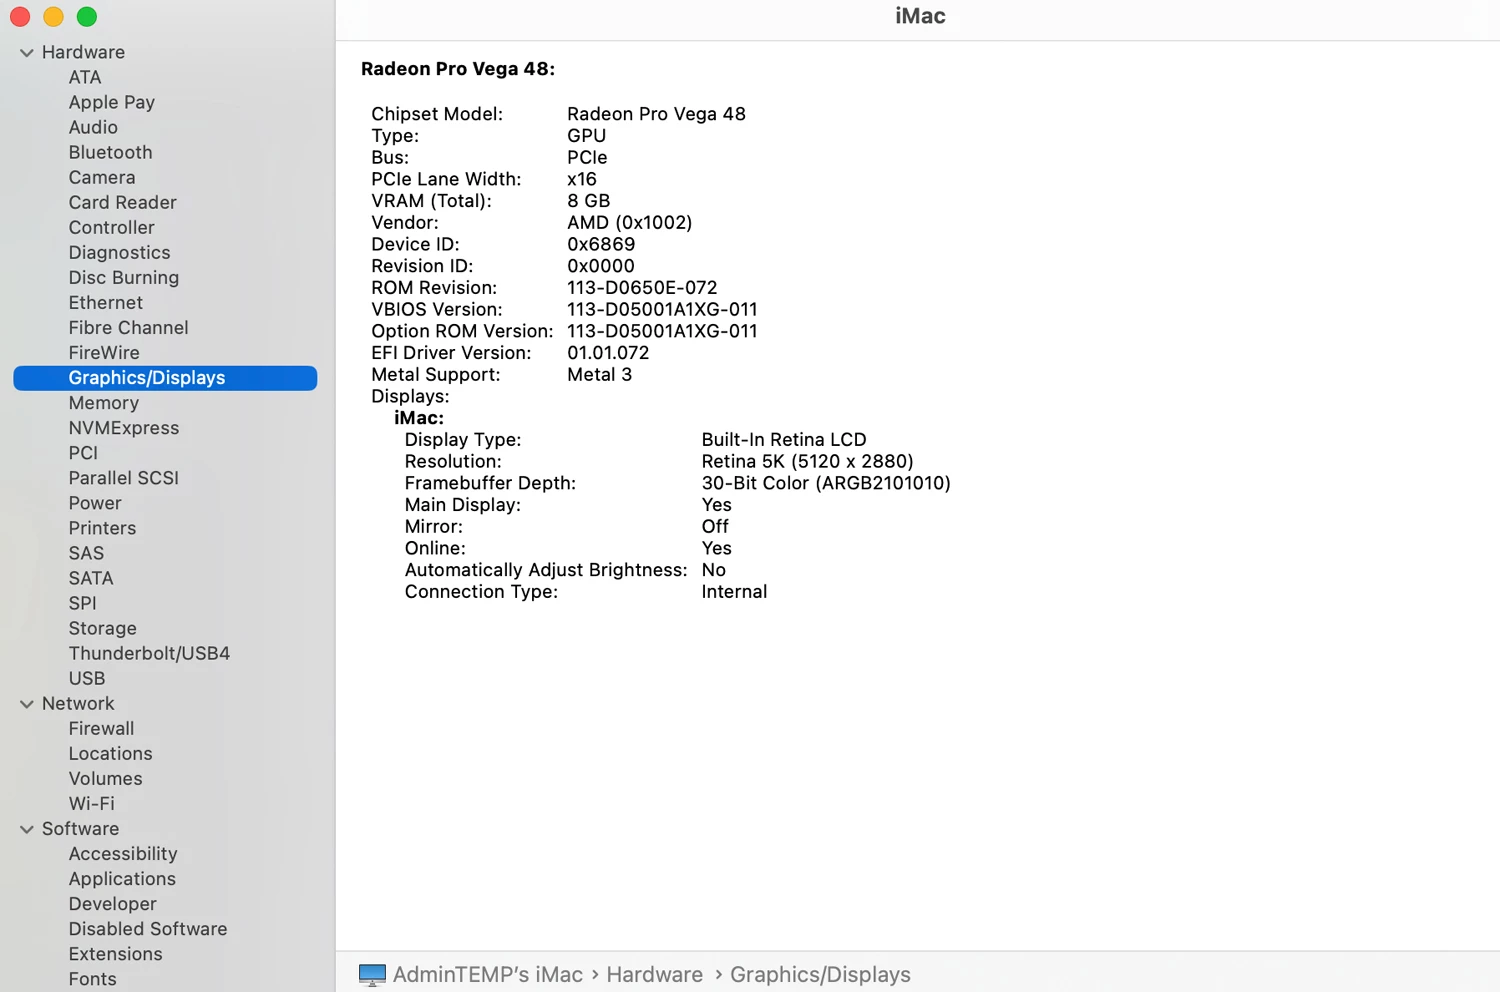This screenshot has width=1500, height=992.
Task: Collapse the Software section chevron
Action: [27, 829]
